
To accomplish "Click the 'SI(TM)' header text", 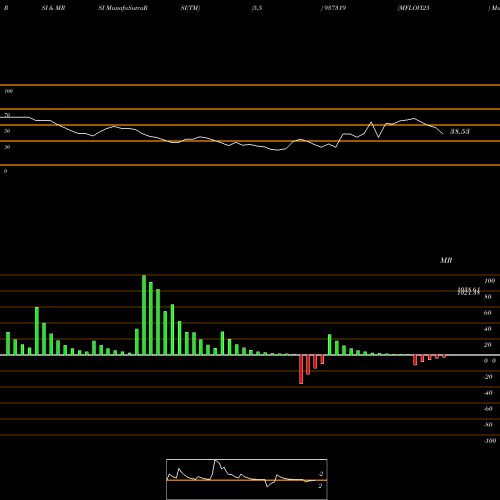I will (x=190, y=8).
